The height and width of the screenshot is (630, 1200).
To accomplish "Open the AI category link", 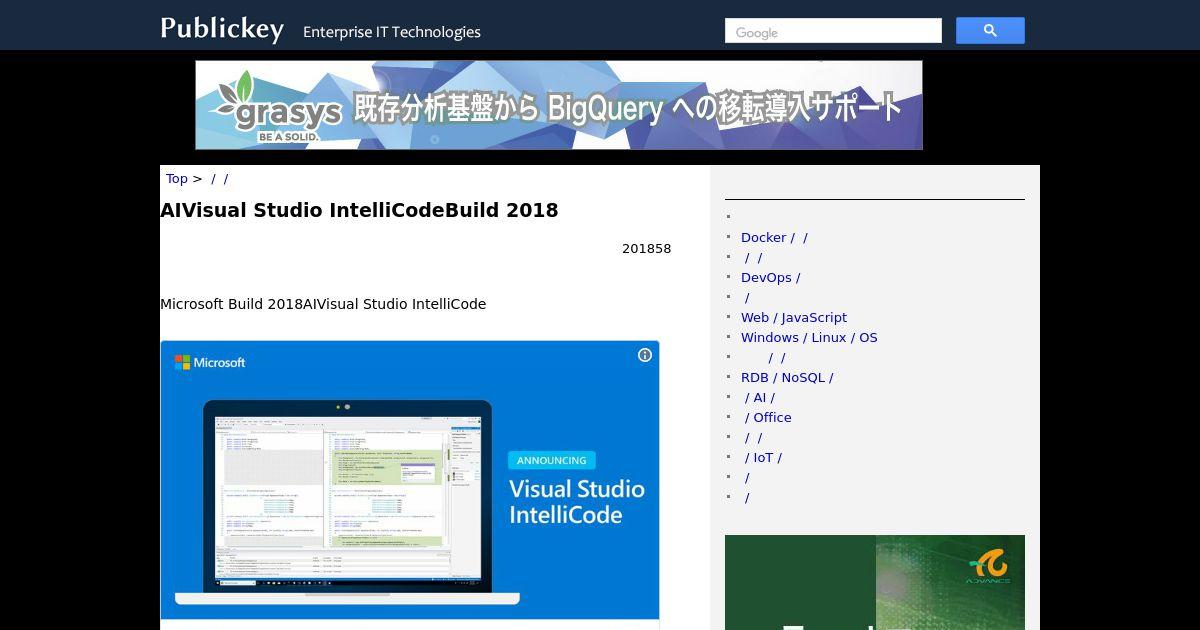I will click(760, 398).
